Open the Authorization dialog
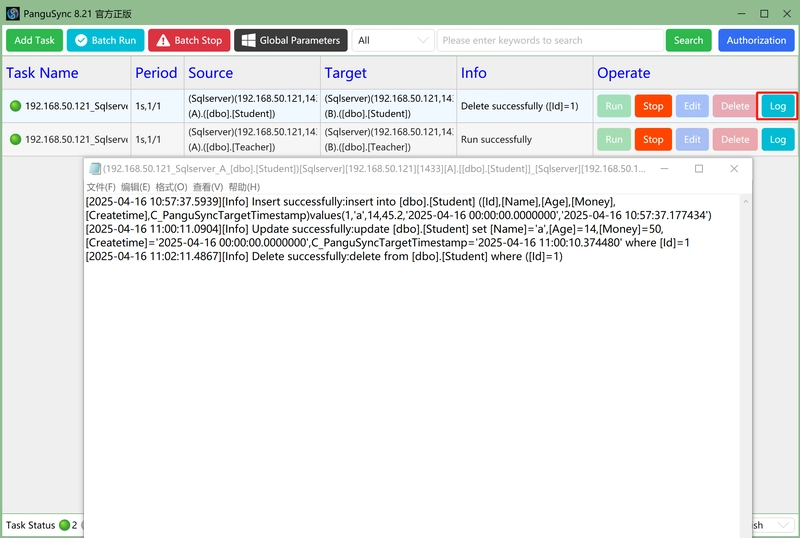Viewport: 800px width, 538px height. [x=756, y=40]
